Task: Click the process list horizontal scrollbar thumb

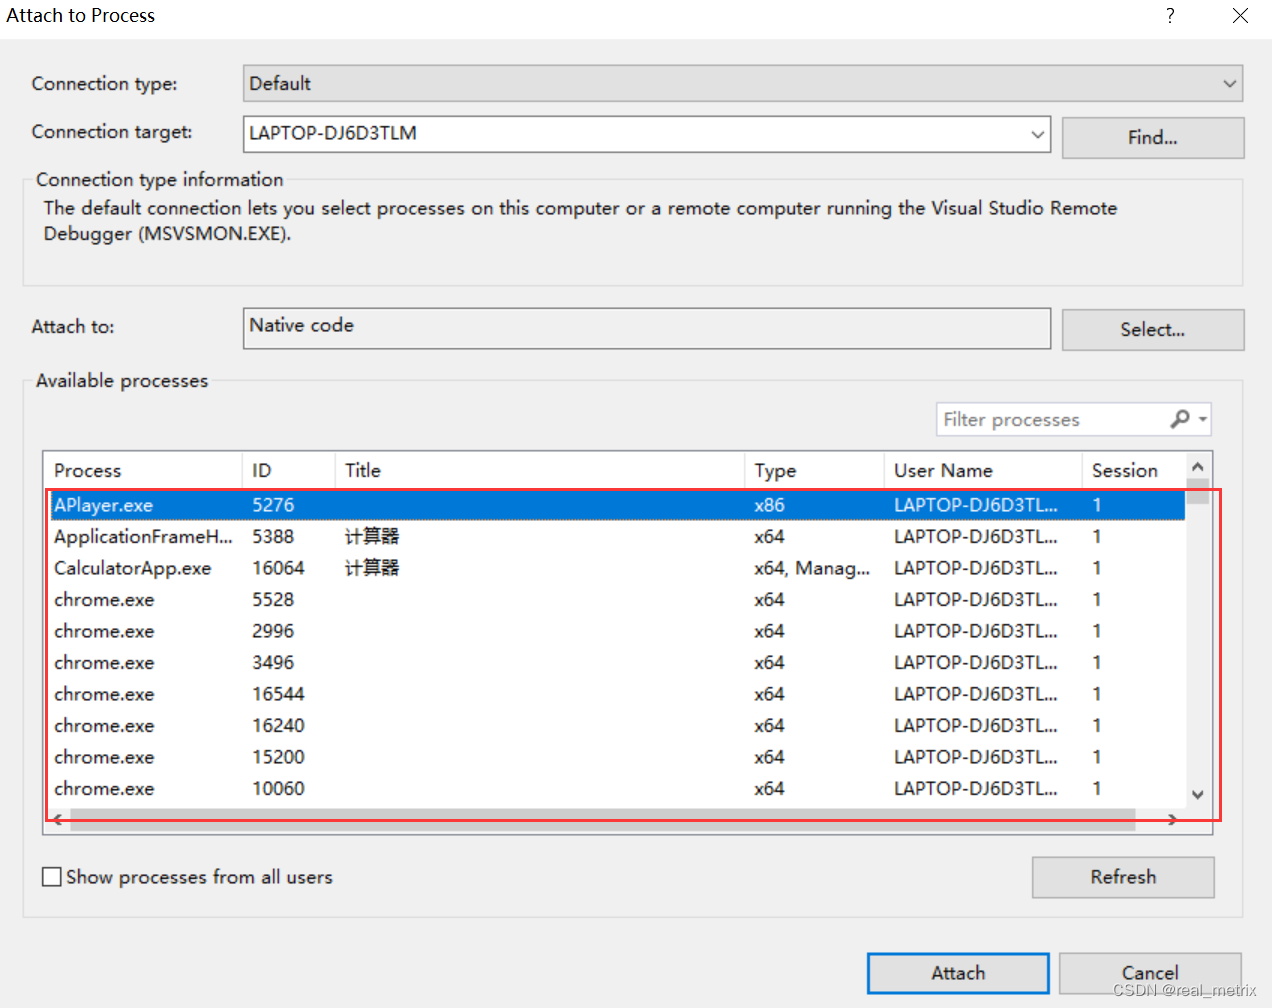Action: [603, 820]
